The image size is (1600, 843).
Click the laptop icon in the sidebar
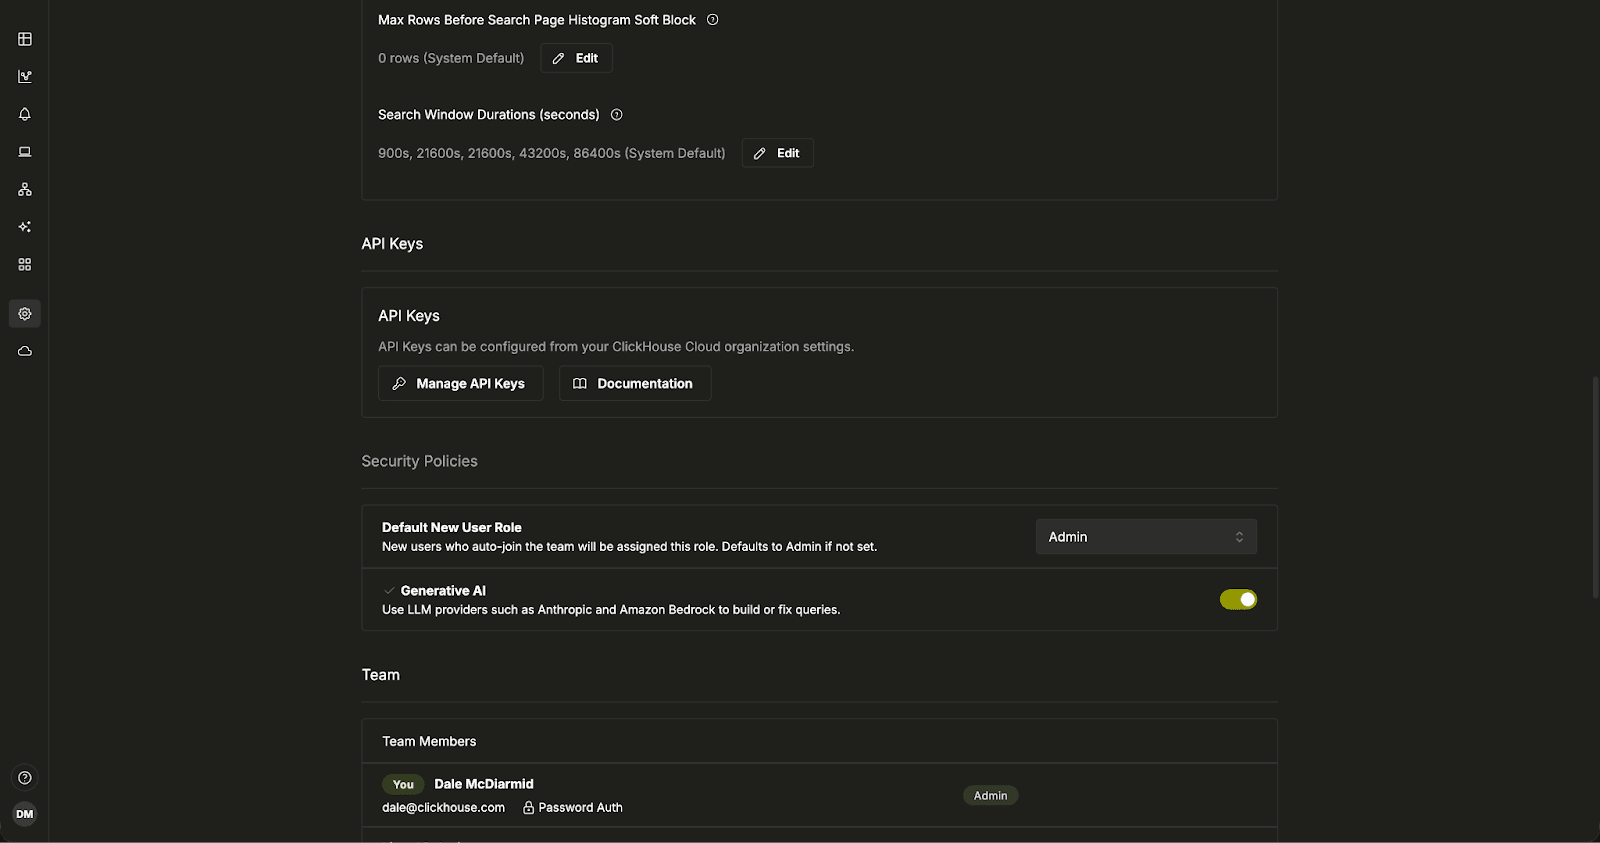(x=25, y=152)
